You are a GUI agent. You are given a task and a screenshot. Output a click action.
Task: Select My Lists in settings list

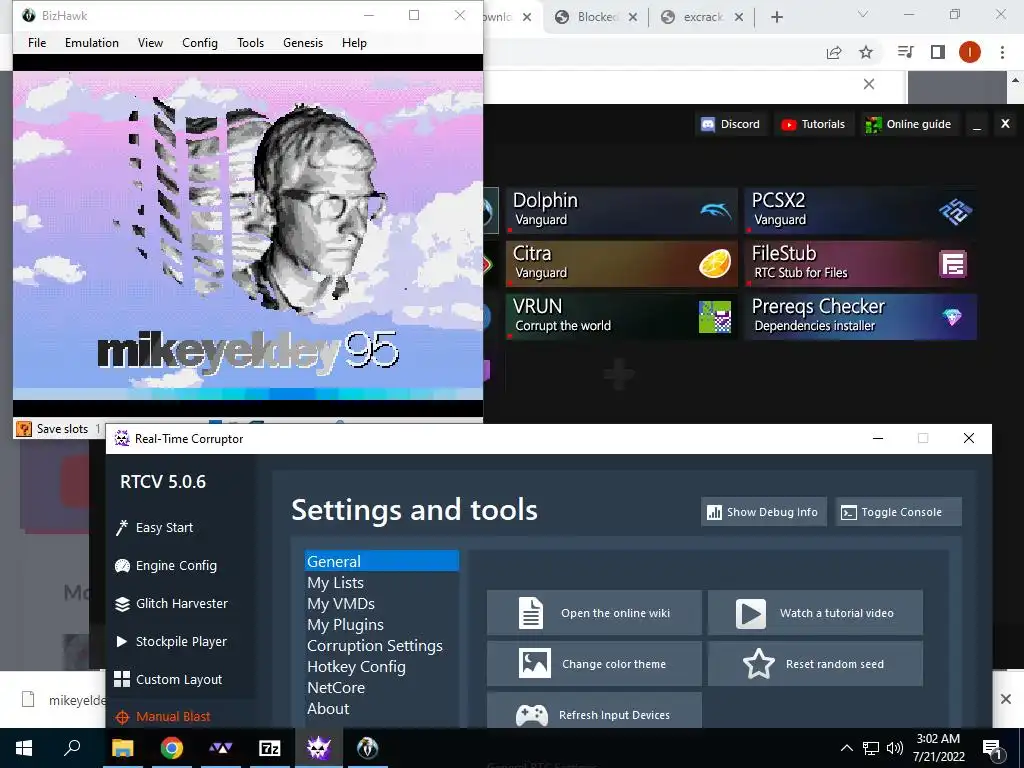[x=382, y=583]
